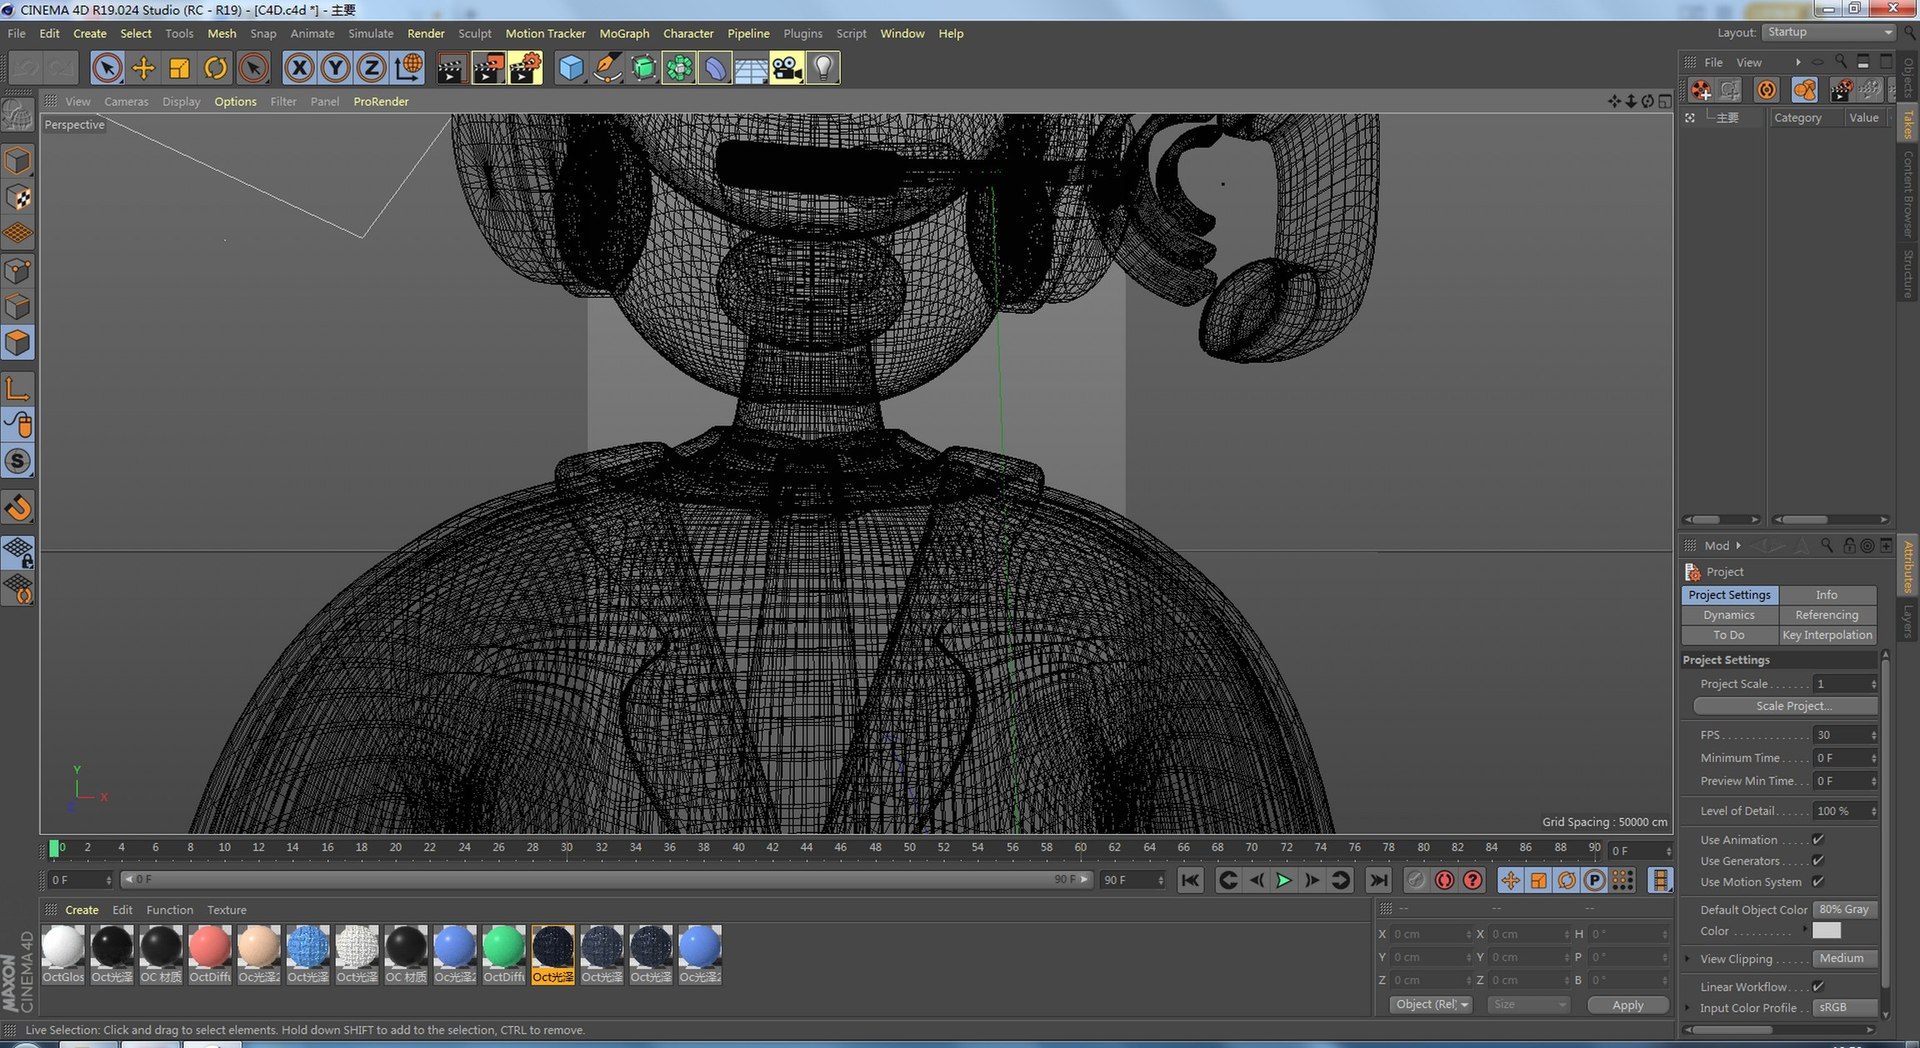Click the Record Active Objects button
This screenshot has width=1920, height=1048.
[x=1416, y=880]
